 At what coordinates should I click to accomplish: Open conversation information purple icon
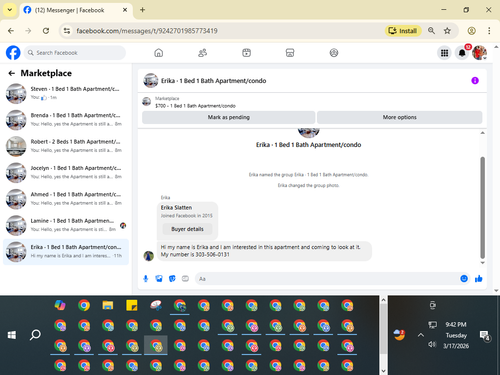coord(475,81)
